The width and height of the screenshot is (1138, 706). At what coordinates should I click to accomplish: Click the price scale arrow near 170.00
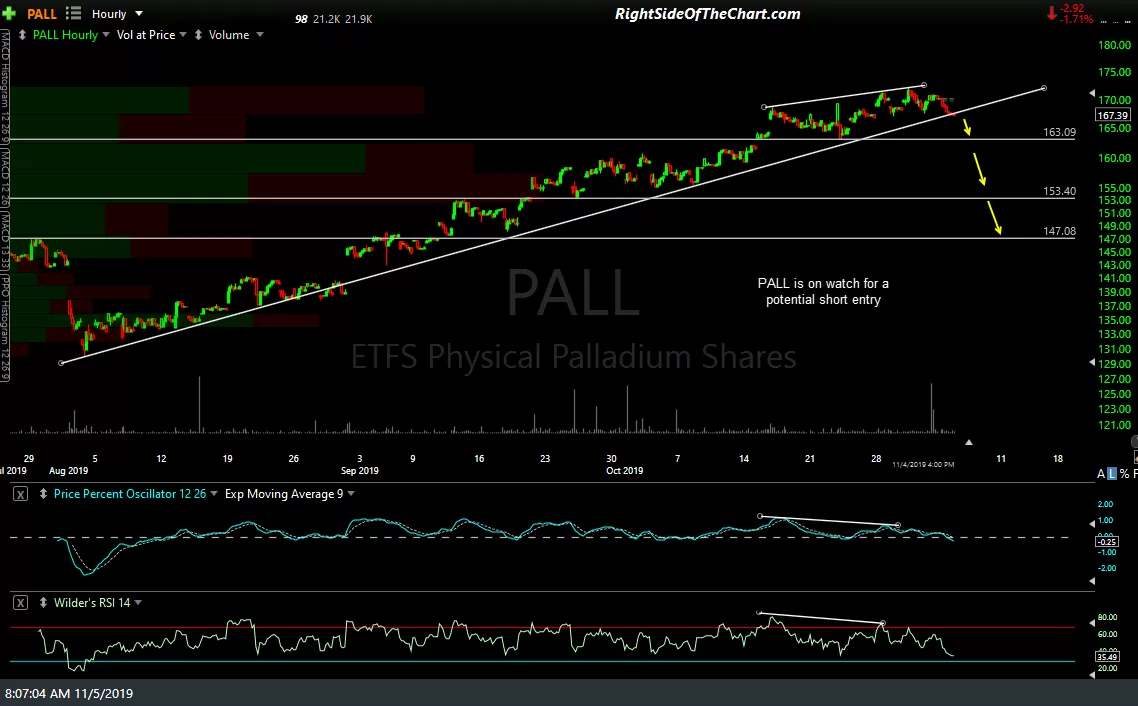pos(1092,93)
